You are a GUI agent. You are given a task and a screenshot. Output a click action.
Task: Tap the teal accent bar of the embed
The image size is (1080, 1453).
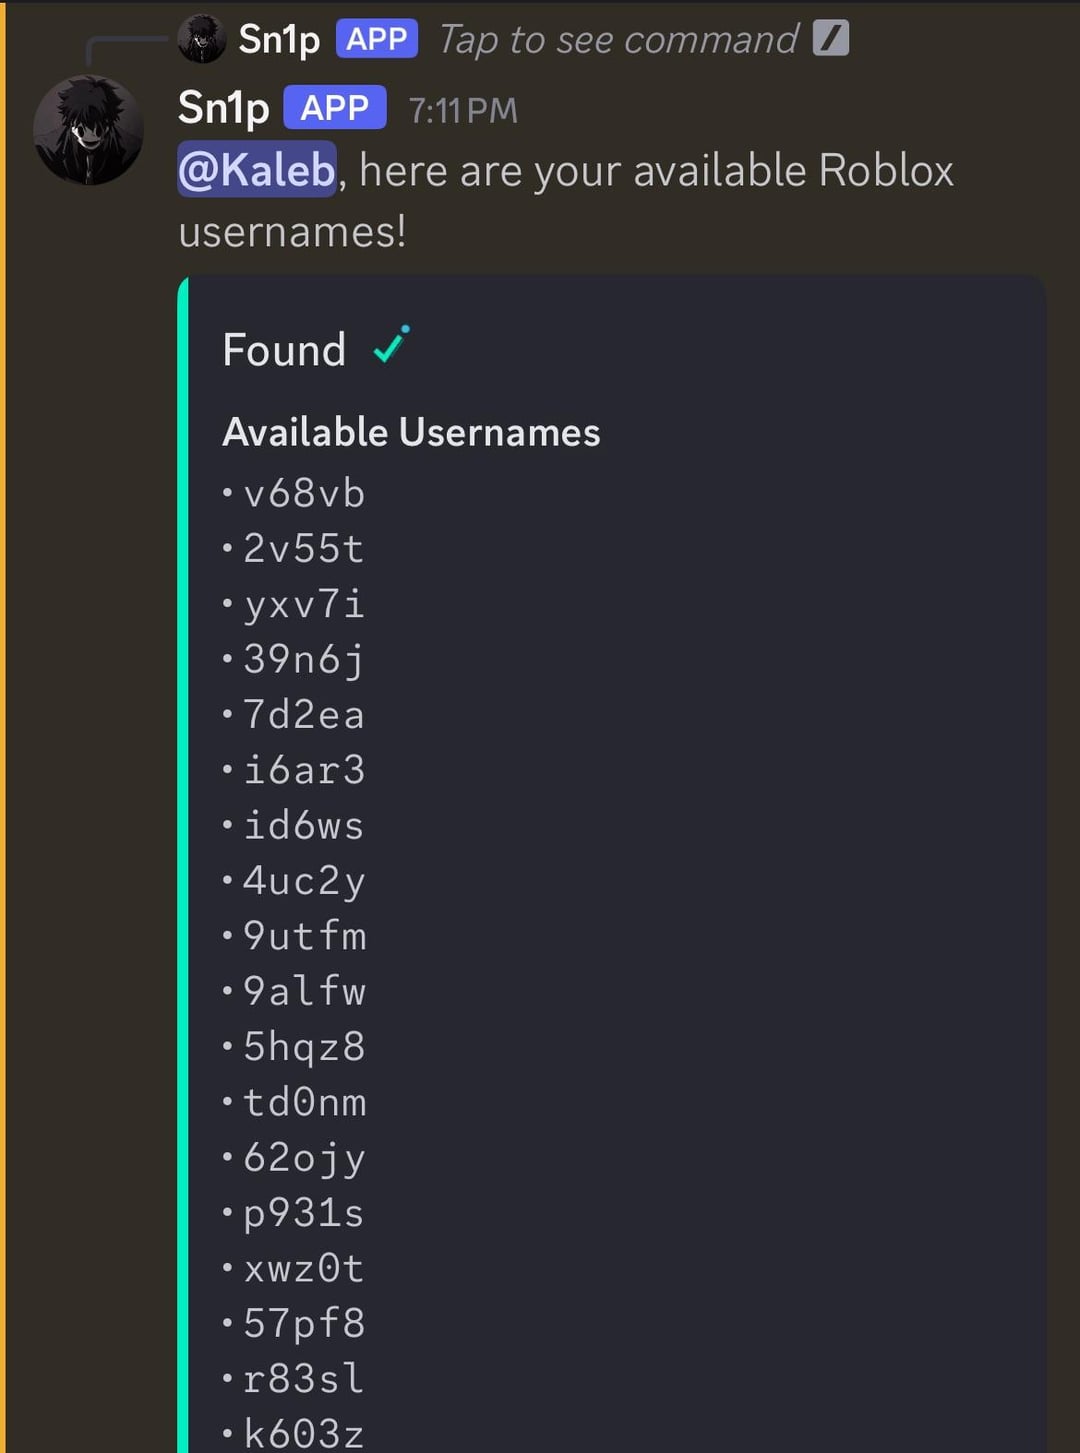click(183, 800)
